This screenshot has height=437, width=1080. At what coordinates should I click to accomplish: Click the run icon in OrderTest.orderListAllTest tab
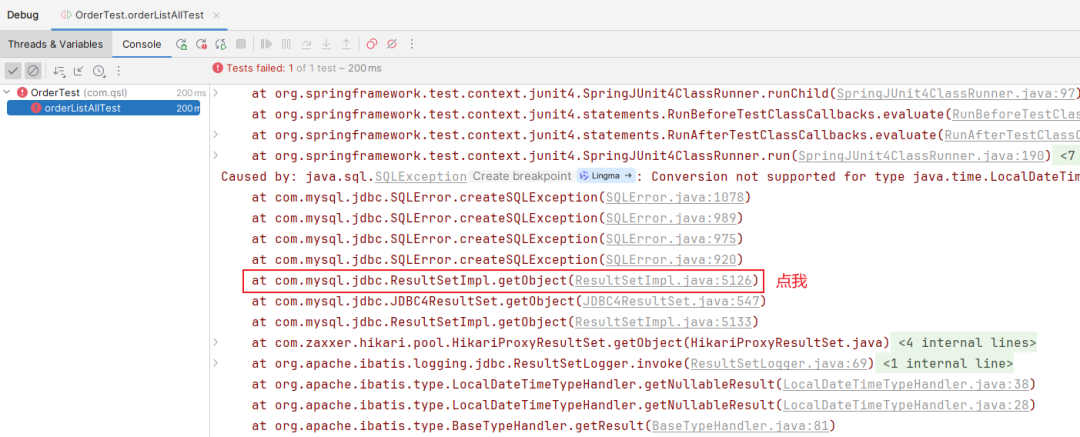click(x=66, y=15)
